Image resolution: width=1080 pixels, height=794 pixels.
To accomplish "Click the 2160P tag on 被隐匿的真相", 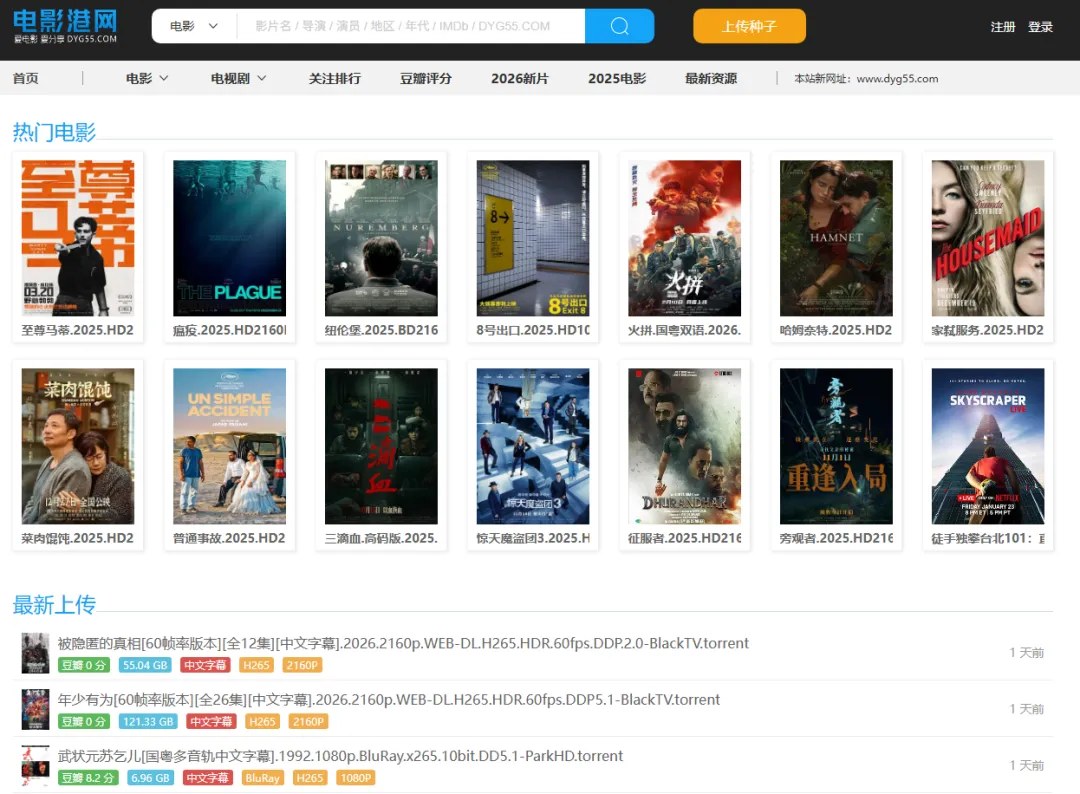I will [302, 665].
